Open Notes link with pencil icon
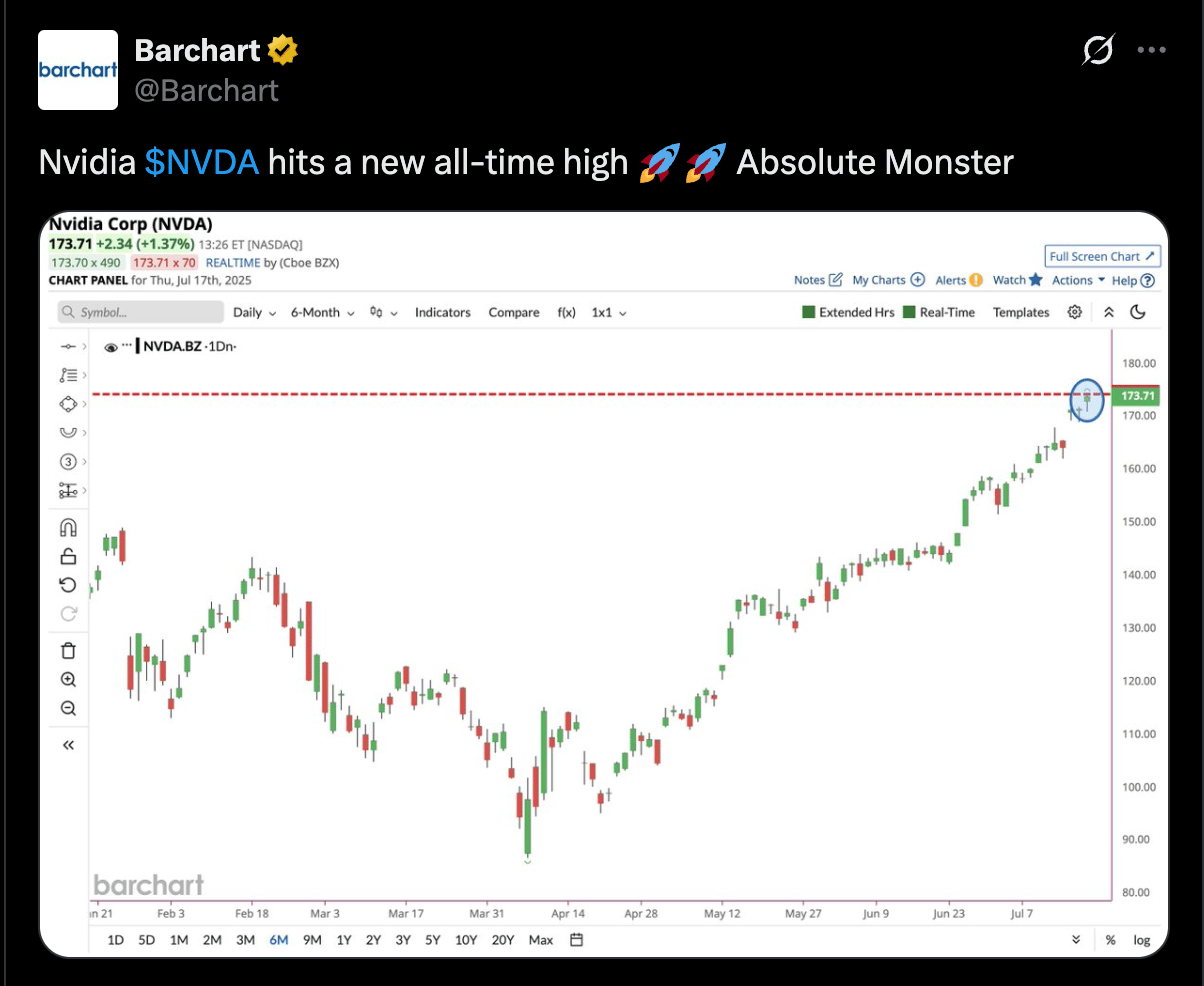The width and height of the screenshot is (1204, 986). [x=818, y=281]
